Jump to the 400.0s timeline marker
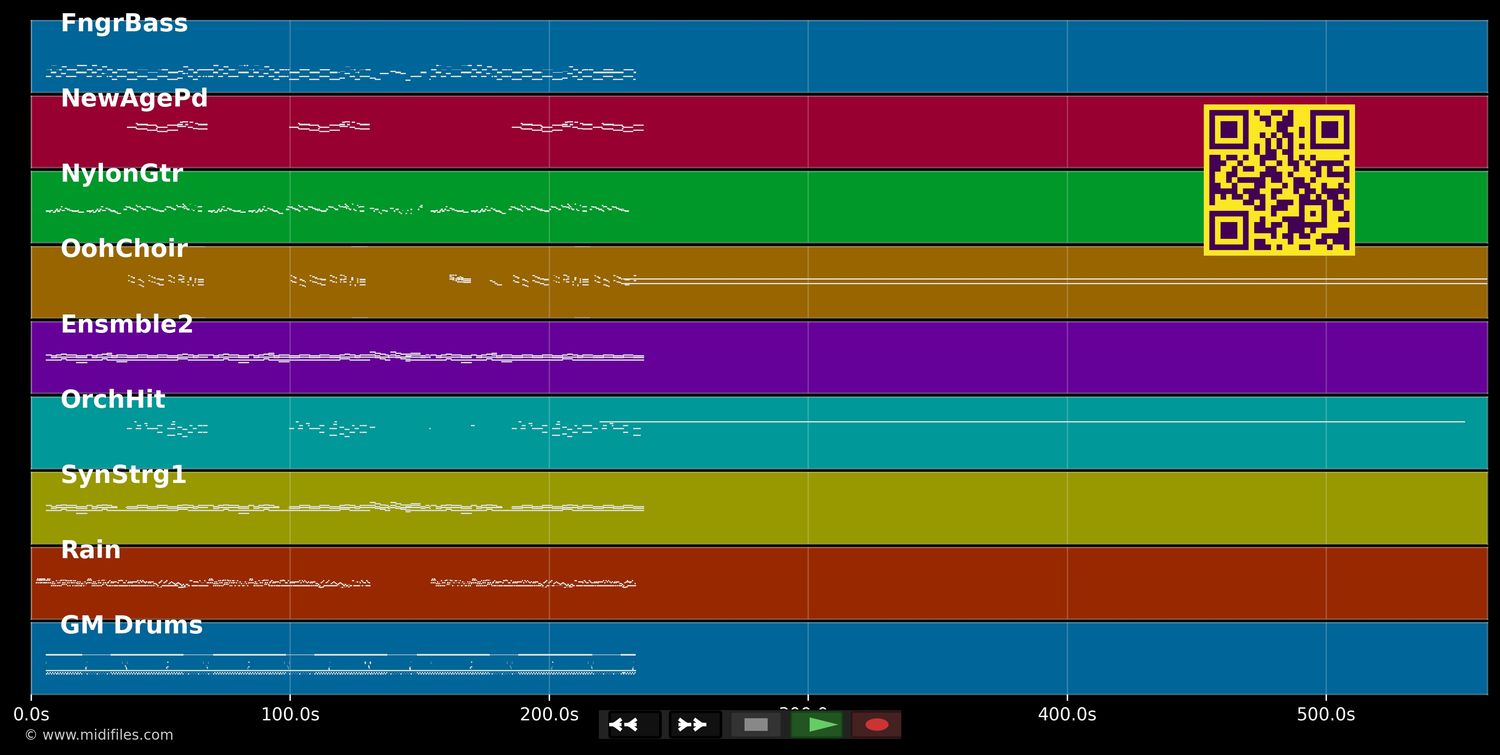 click(1067, 715)
